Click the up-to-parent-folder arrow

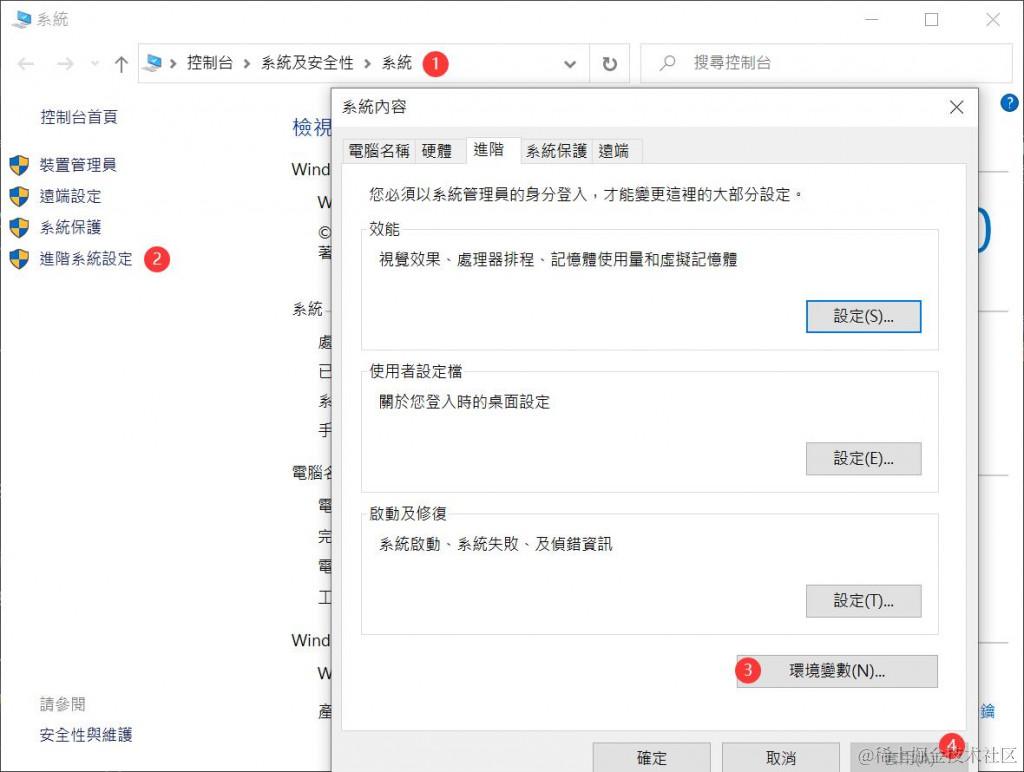coord(120,63)
